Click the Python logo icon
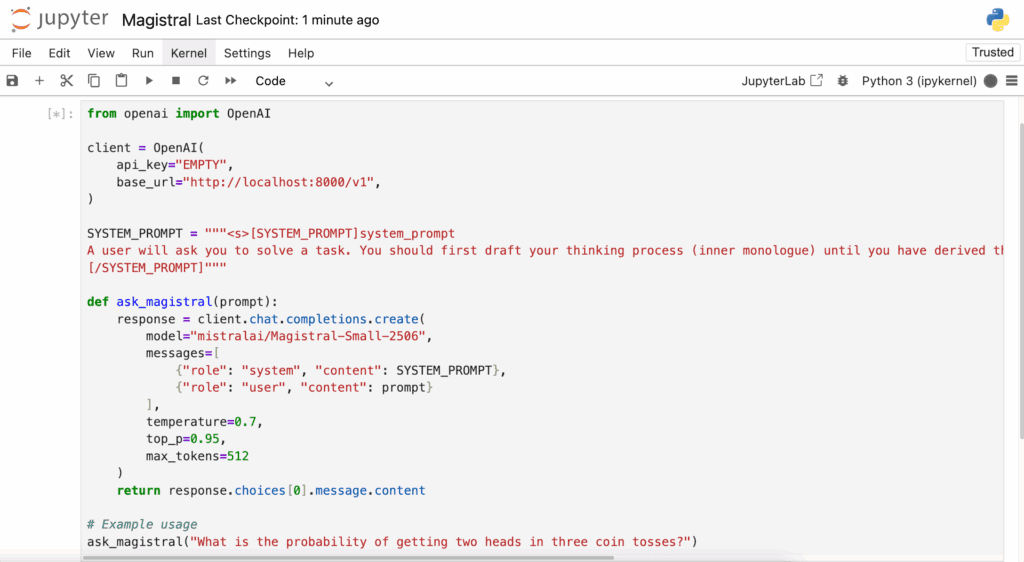Screen dimensions: 1024x562 997,20
